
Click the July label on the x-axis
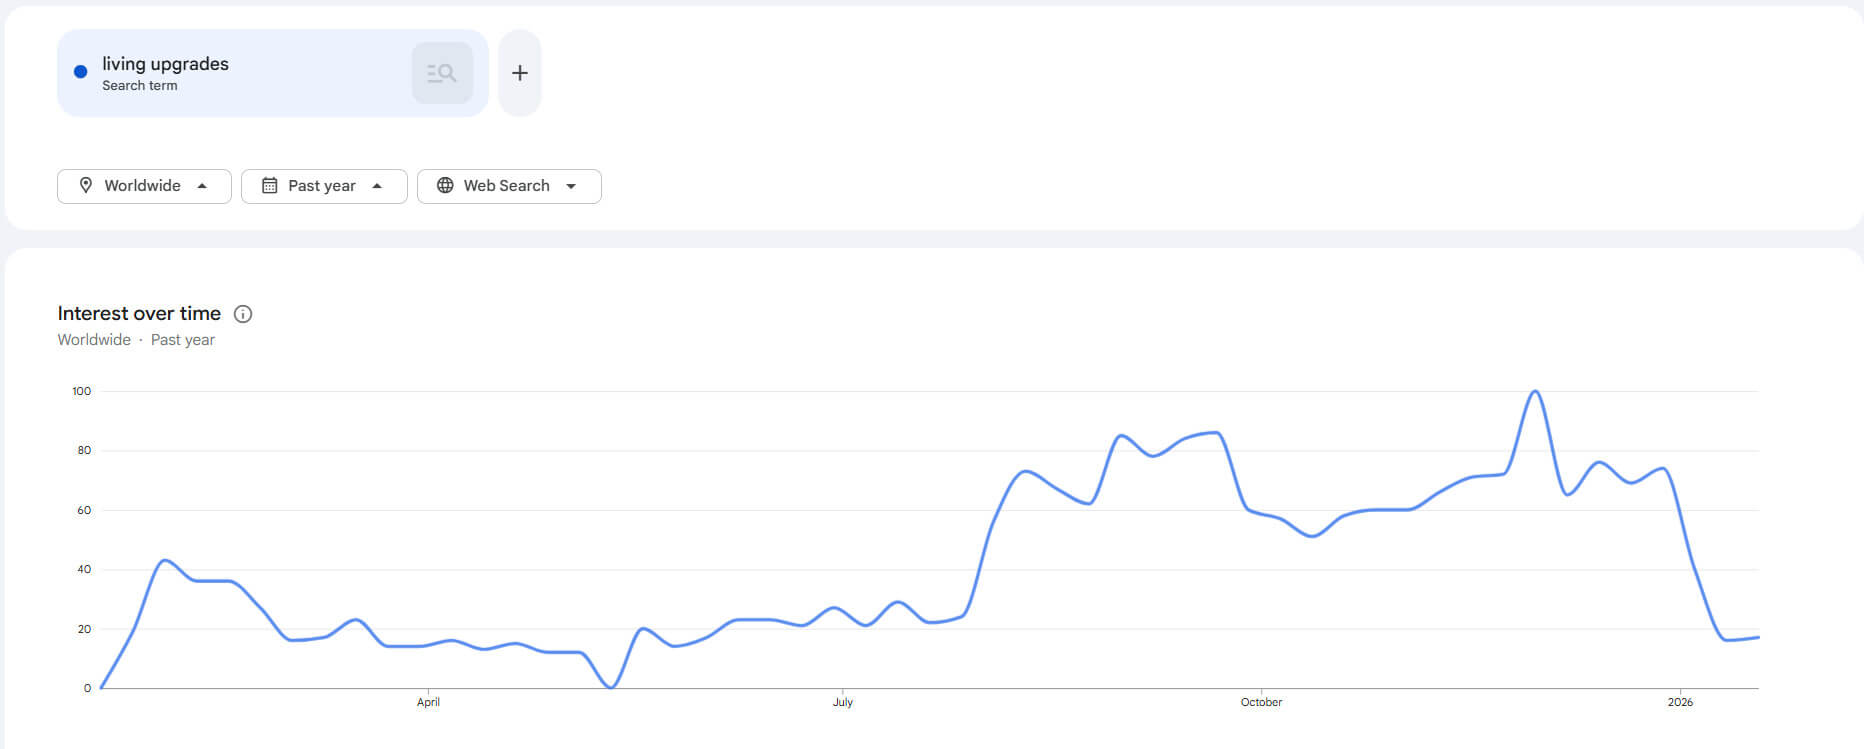click(843, 702)
